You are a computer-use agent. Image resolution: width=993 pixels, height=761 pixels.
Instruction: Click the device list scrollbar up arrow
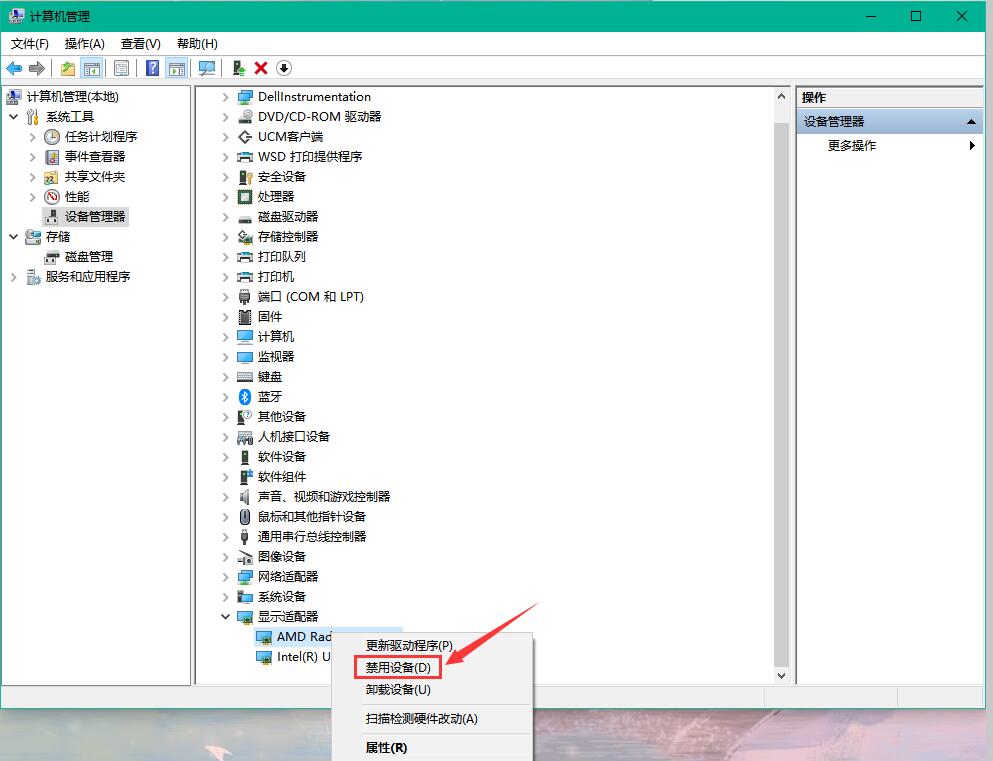pyautogui.click(x=781, y=96)
